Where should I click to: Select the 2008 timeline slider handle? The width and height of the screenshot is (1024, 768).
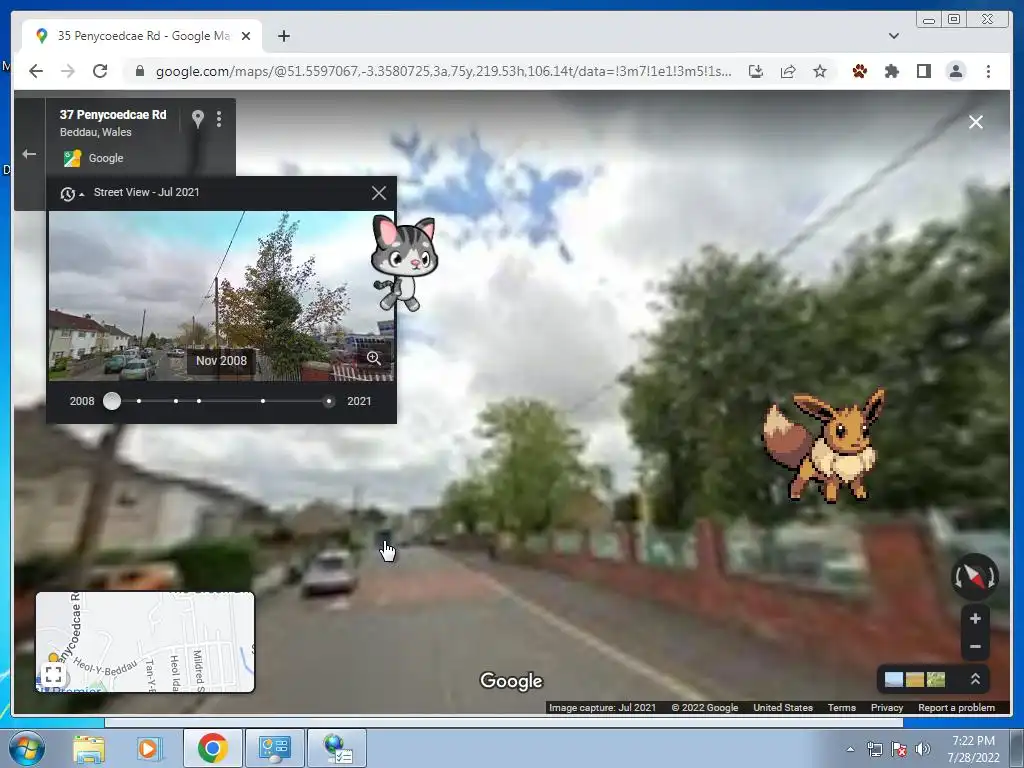coord(112,401)
